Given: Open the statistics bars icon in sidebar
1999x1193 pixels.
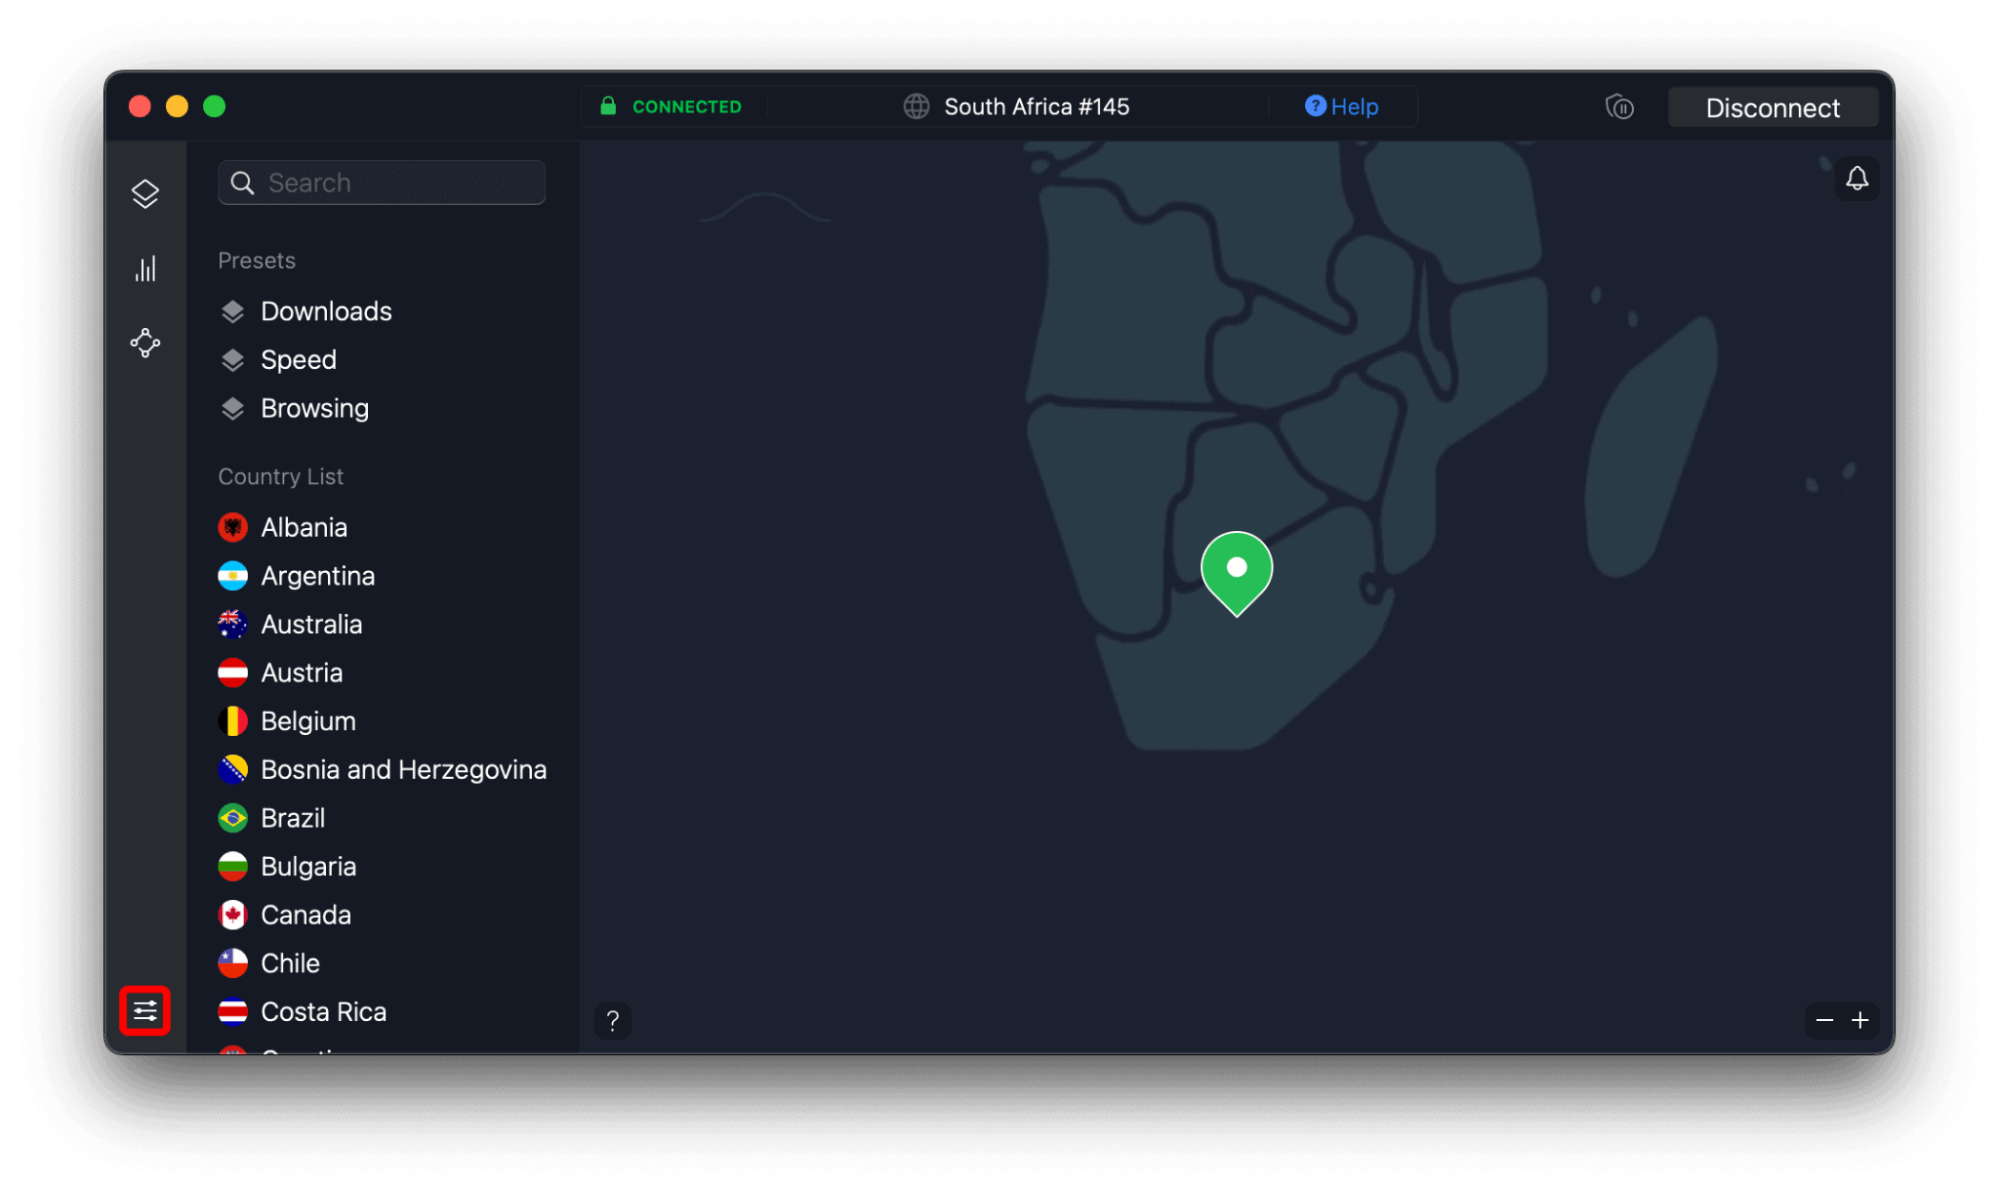Looking at the screenshot, I should [x=145, y=268].
